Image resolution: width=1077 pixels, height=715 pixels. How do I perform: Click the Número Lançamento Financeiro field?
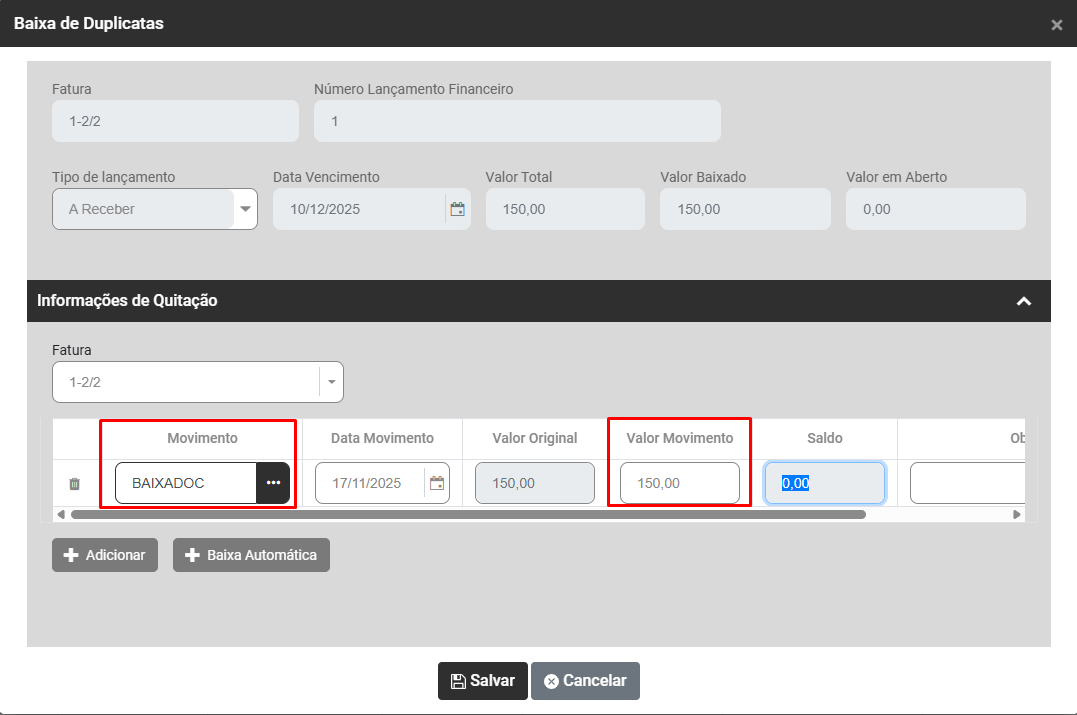coord(517,121)
